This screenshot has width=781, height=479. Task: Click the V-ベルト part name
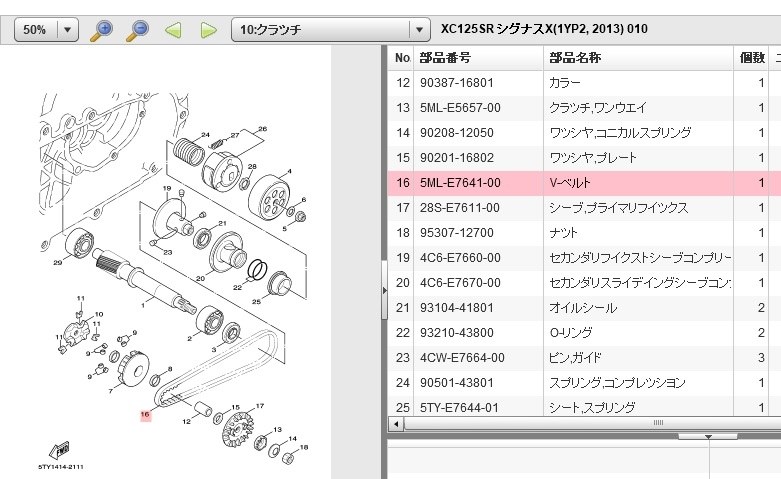pos(570,183)
